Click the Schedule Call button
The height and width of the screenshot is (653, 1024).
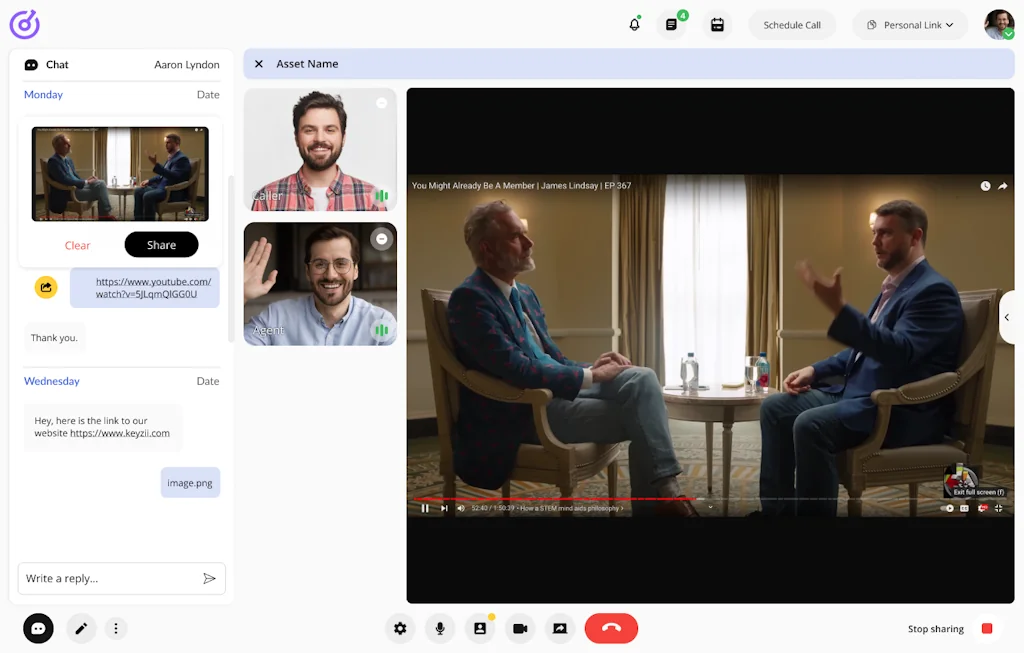(x=792, y=25)
